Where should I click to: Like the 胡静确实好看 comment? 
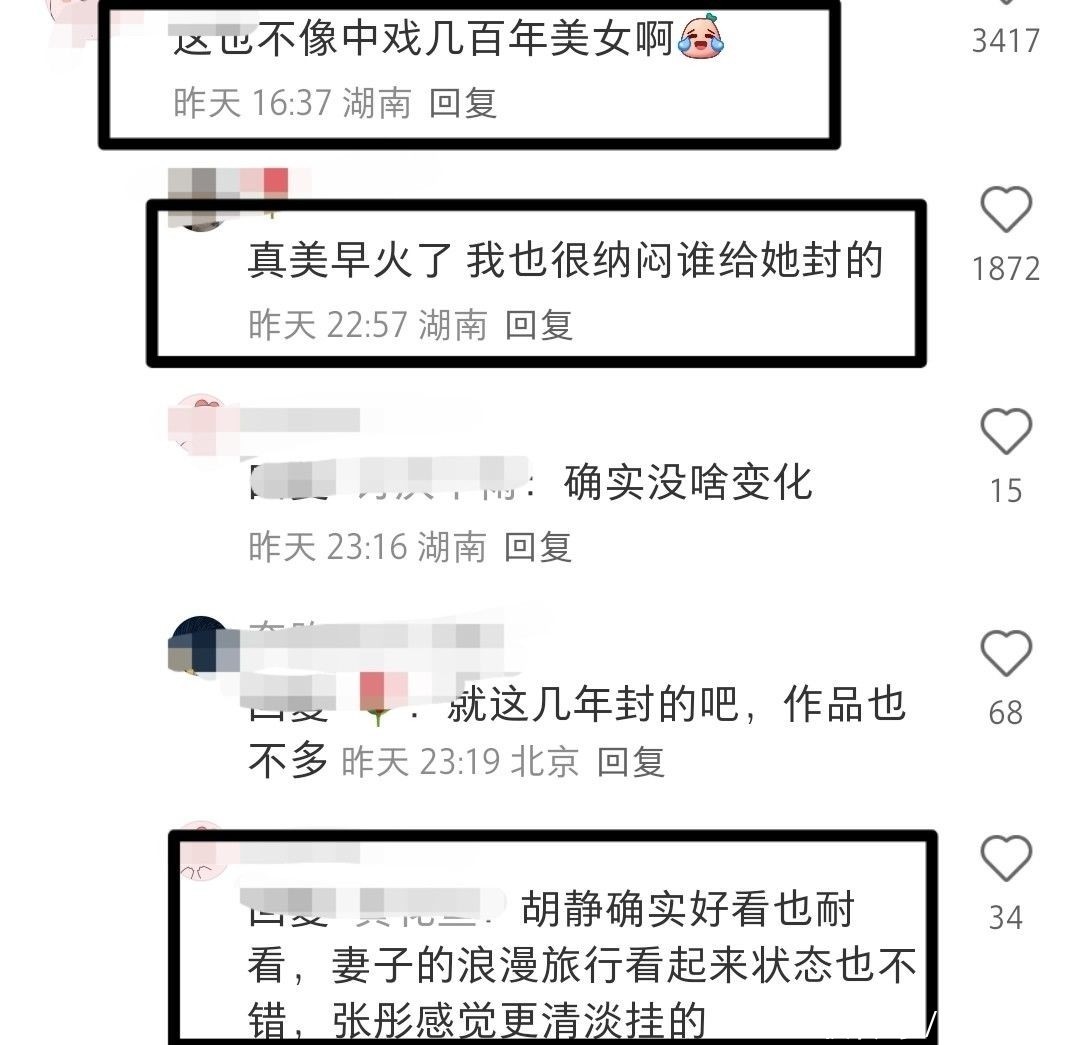click(x=1006, y=858)
